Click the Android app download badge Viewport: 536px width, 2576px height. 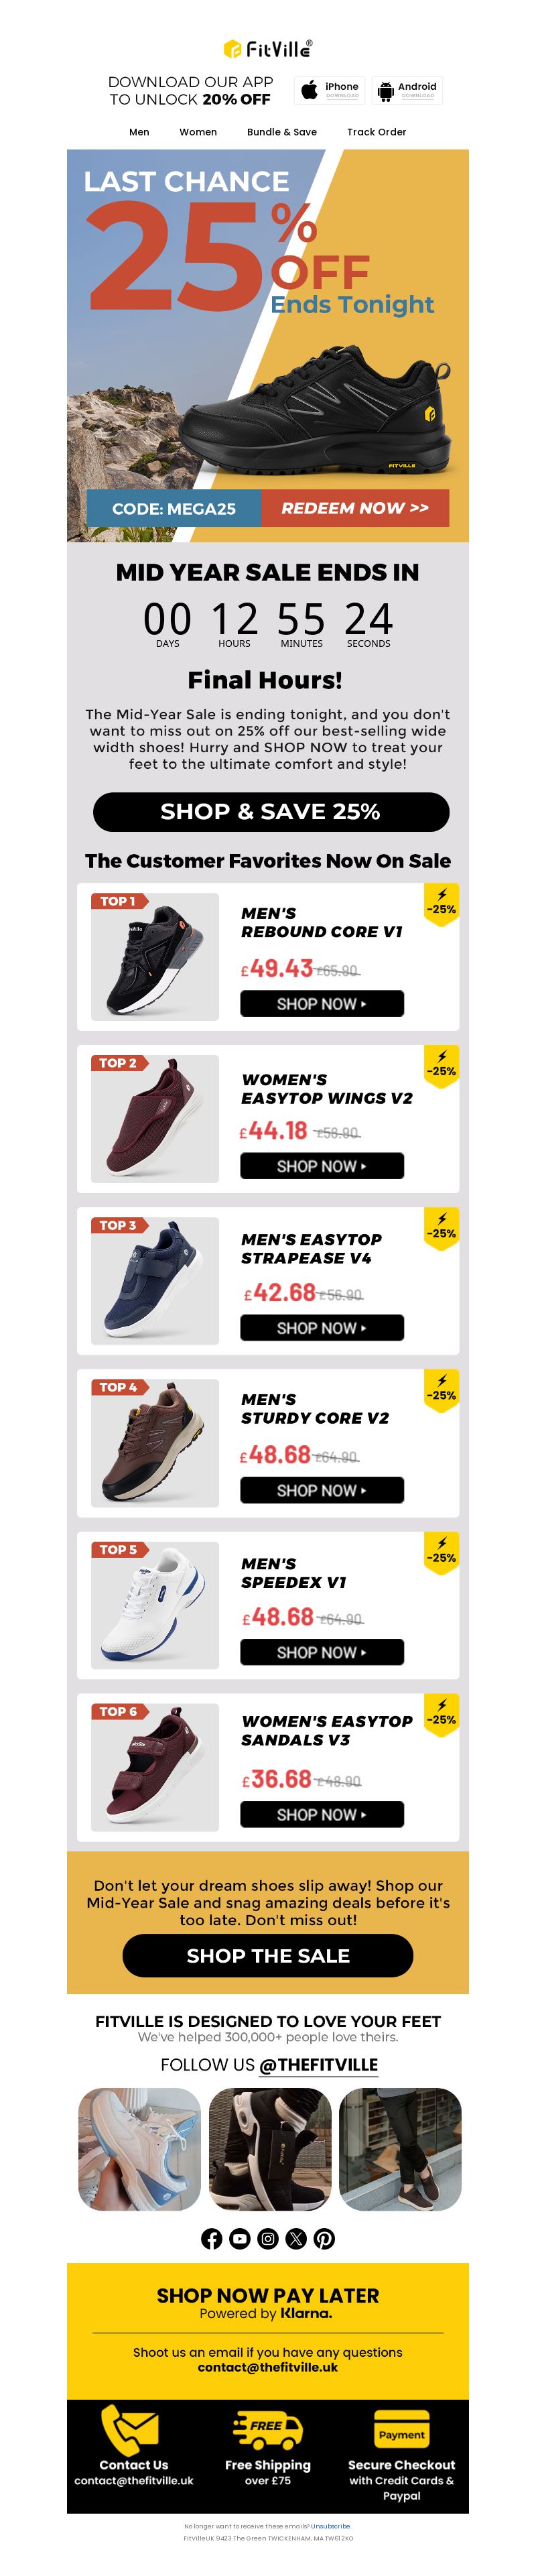(x=407, y=90)
